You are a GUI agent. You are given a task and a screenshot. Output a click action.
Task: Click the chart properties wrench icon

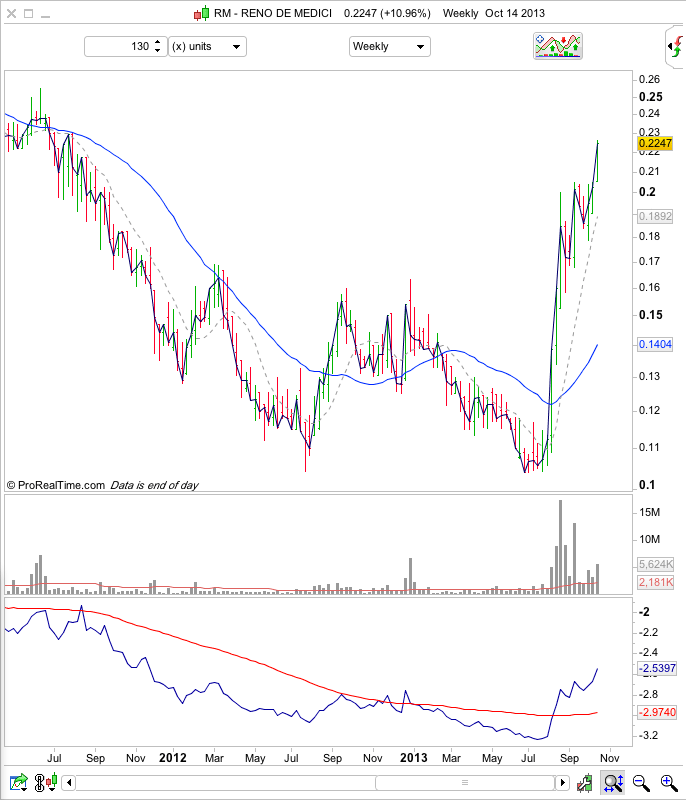(585, 783)
